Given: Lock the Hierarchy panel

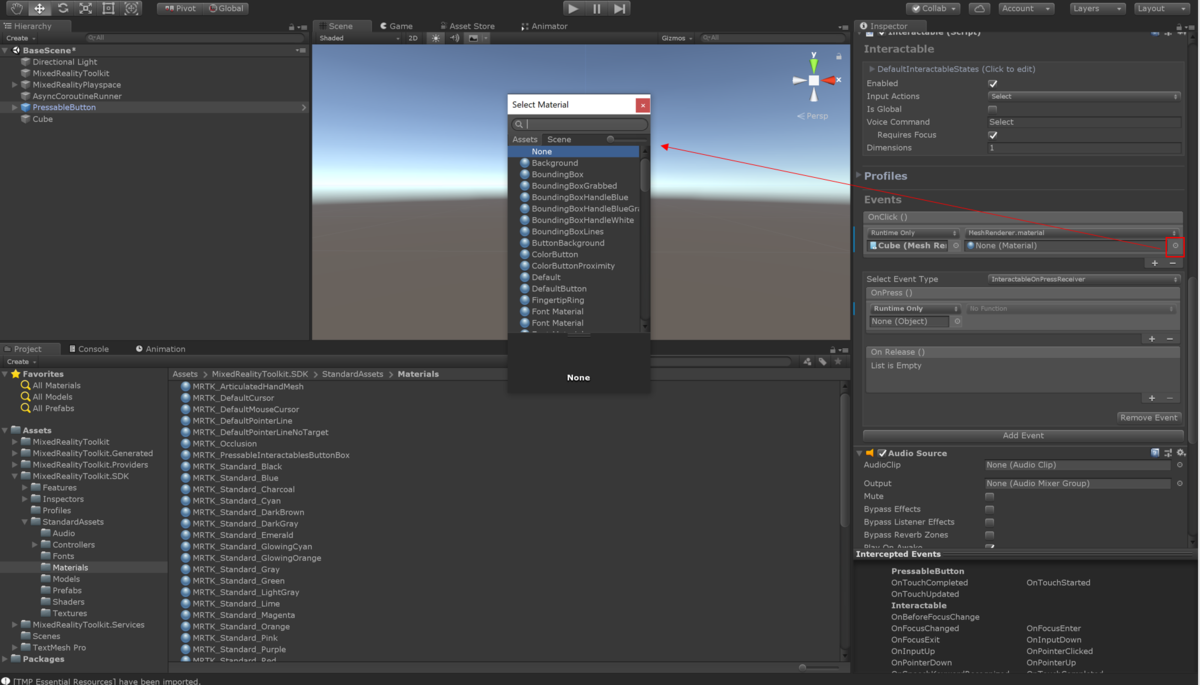Looking at the screenshot, I should pos(292,27).
